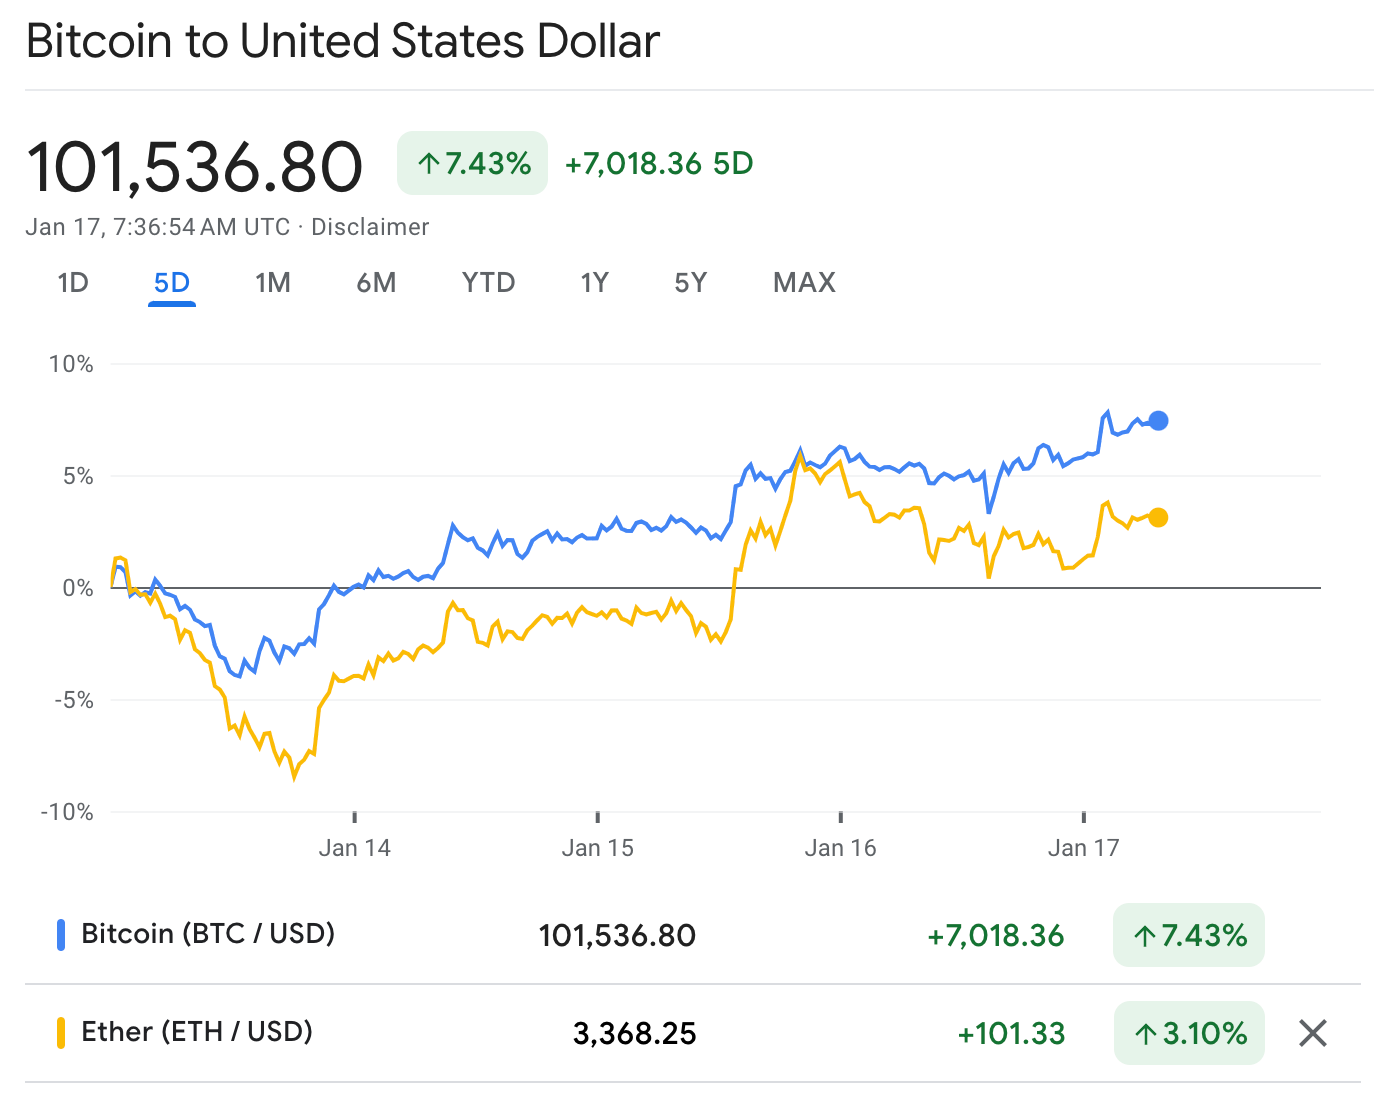Select the Bitcoin (BTC / USD) legend row

pos(210,935)
